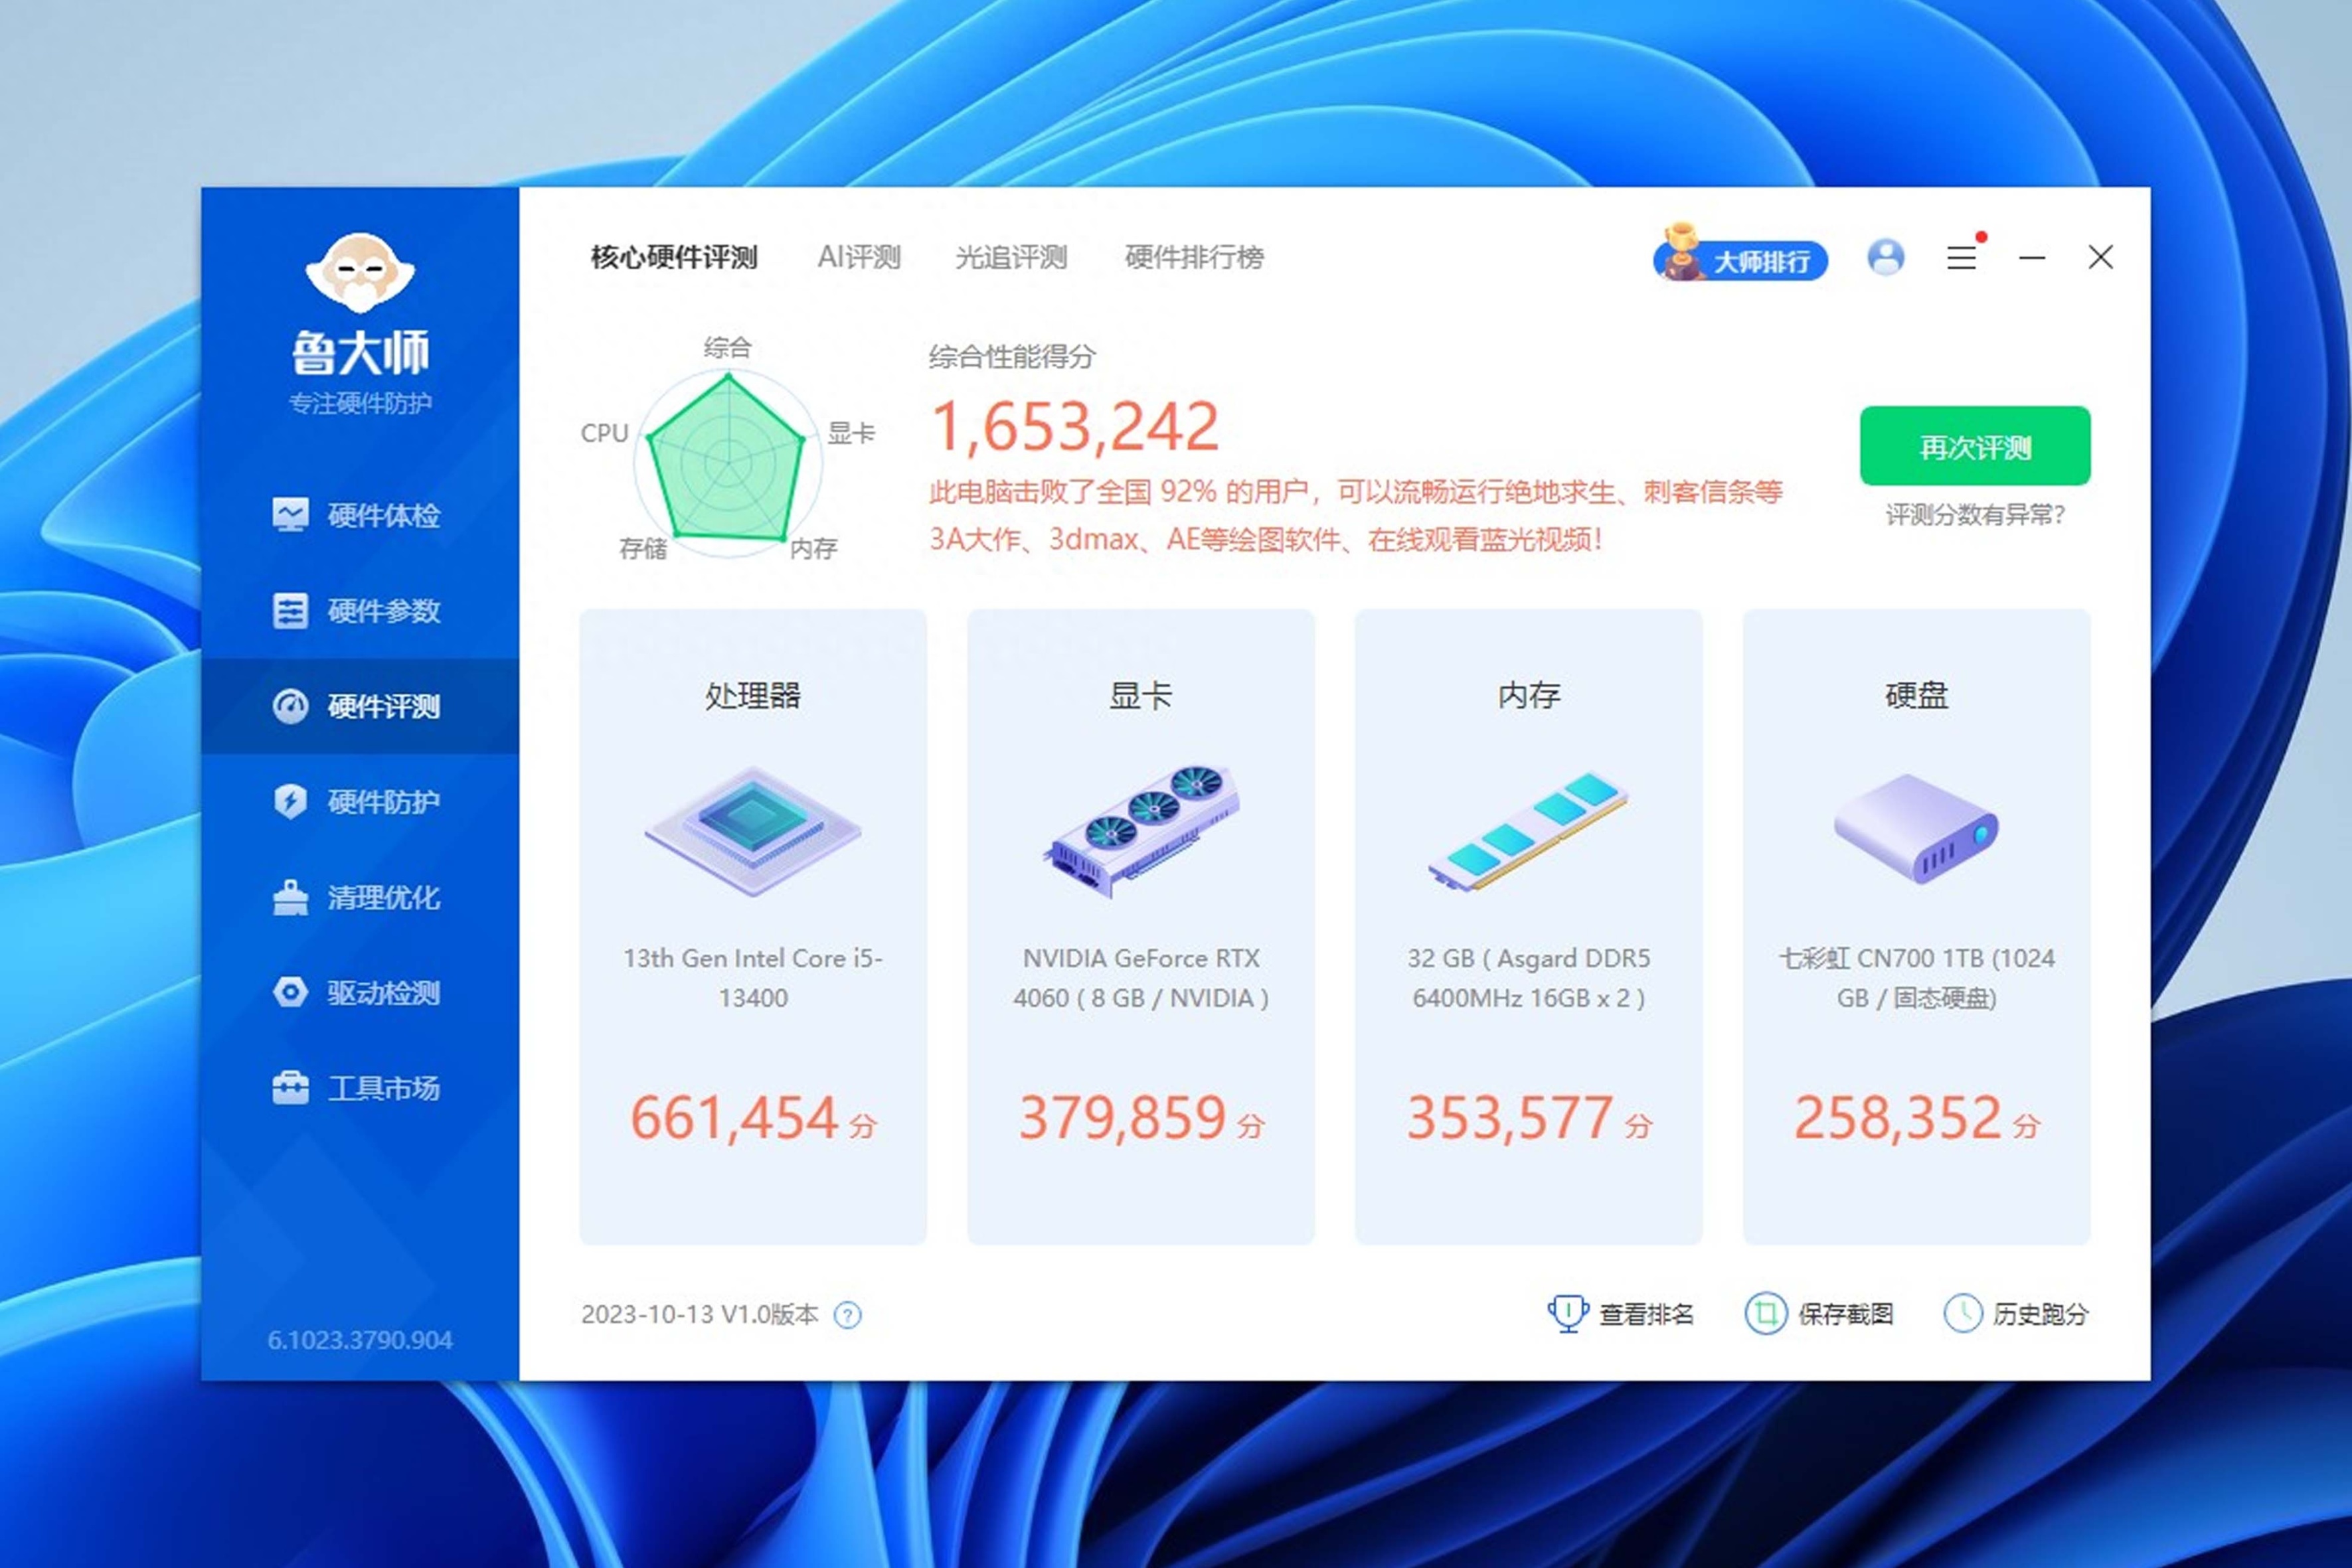
Task: Switch to the AI评测 tab
Action: (x=858, y=258)
